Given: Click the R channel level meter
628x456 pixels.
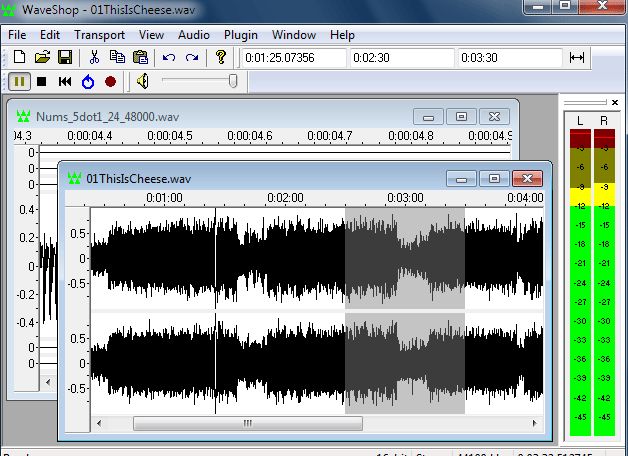Looking at the screenshot, I should [604, 282].
